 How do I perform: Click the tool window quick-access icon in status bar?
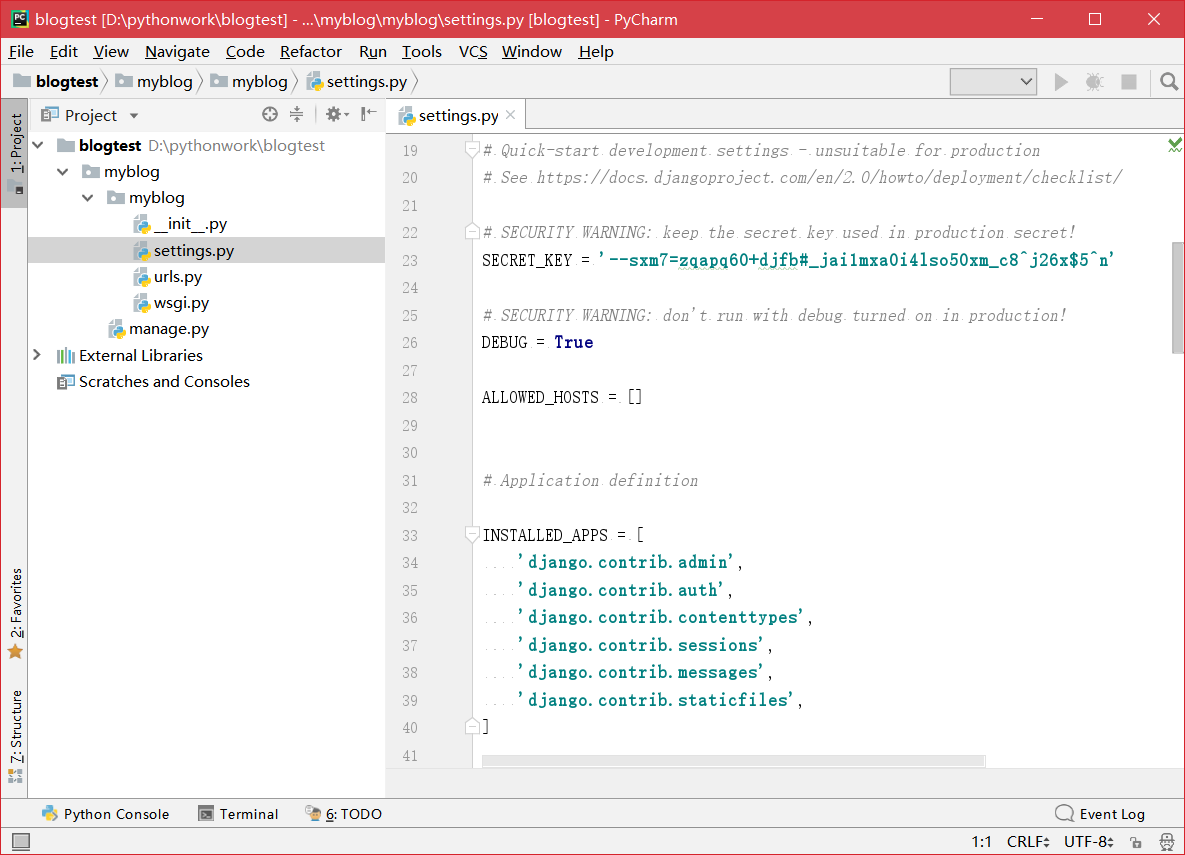click(x=20, y=841)
